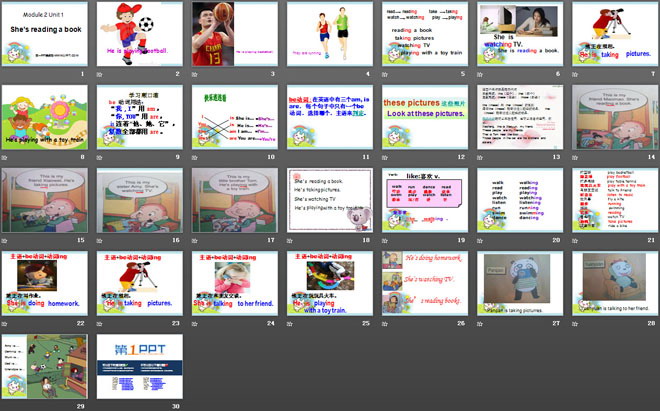
Task: Select slide 29 with park scene
Action: click(x=45, y=366)
